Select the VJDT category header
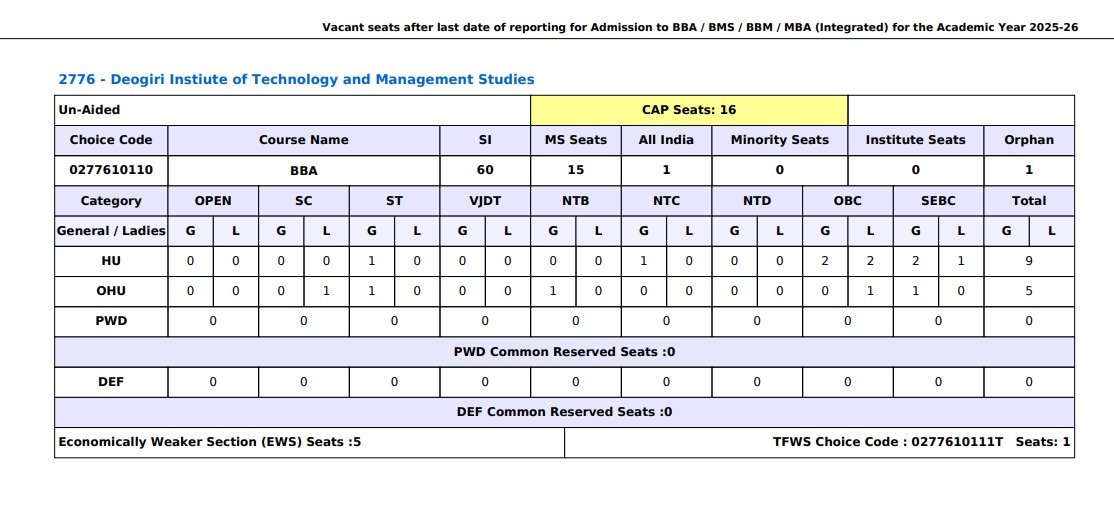Viewport: 1114px width, 517px height. pyautogui.click(x=485, y=201)
